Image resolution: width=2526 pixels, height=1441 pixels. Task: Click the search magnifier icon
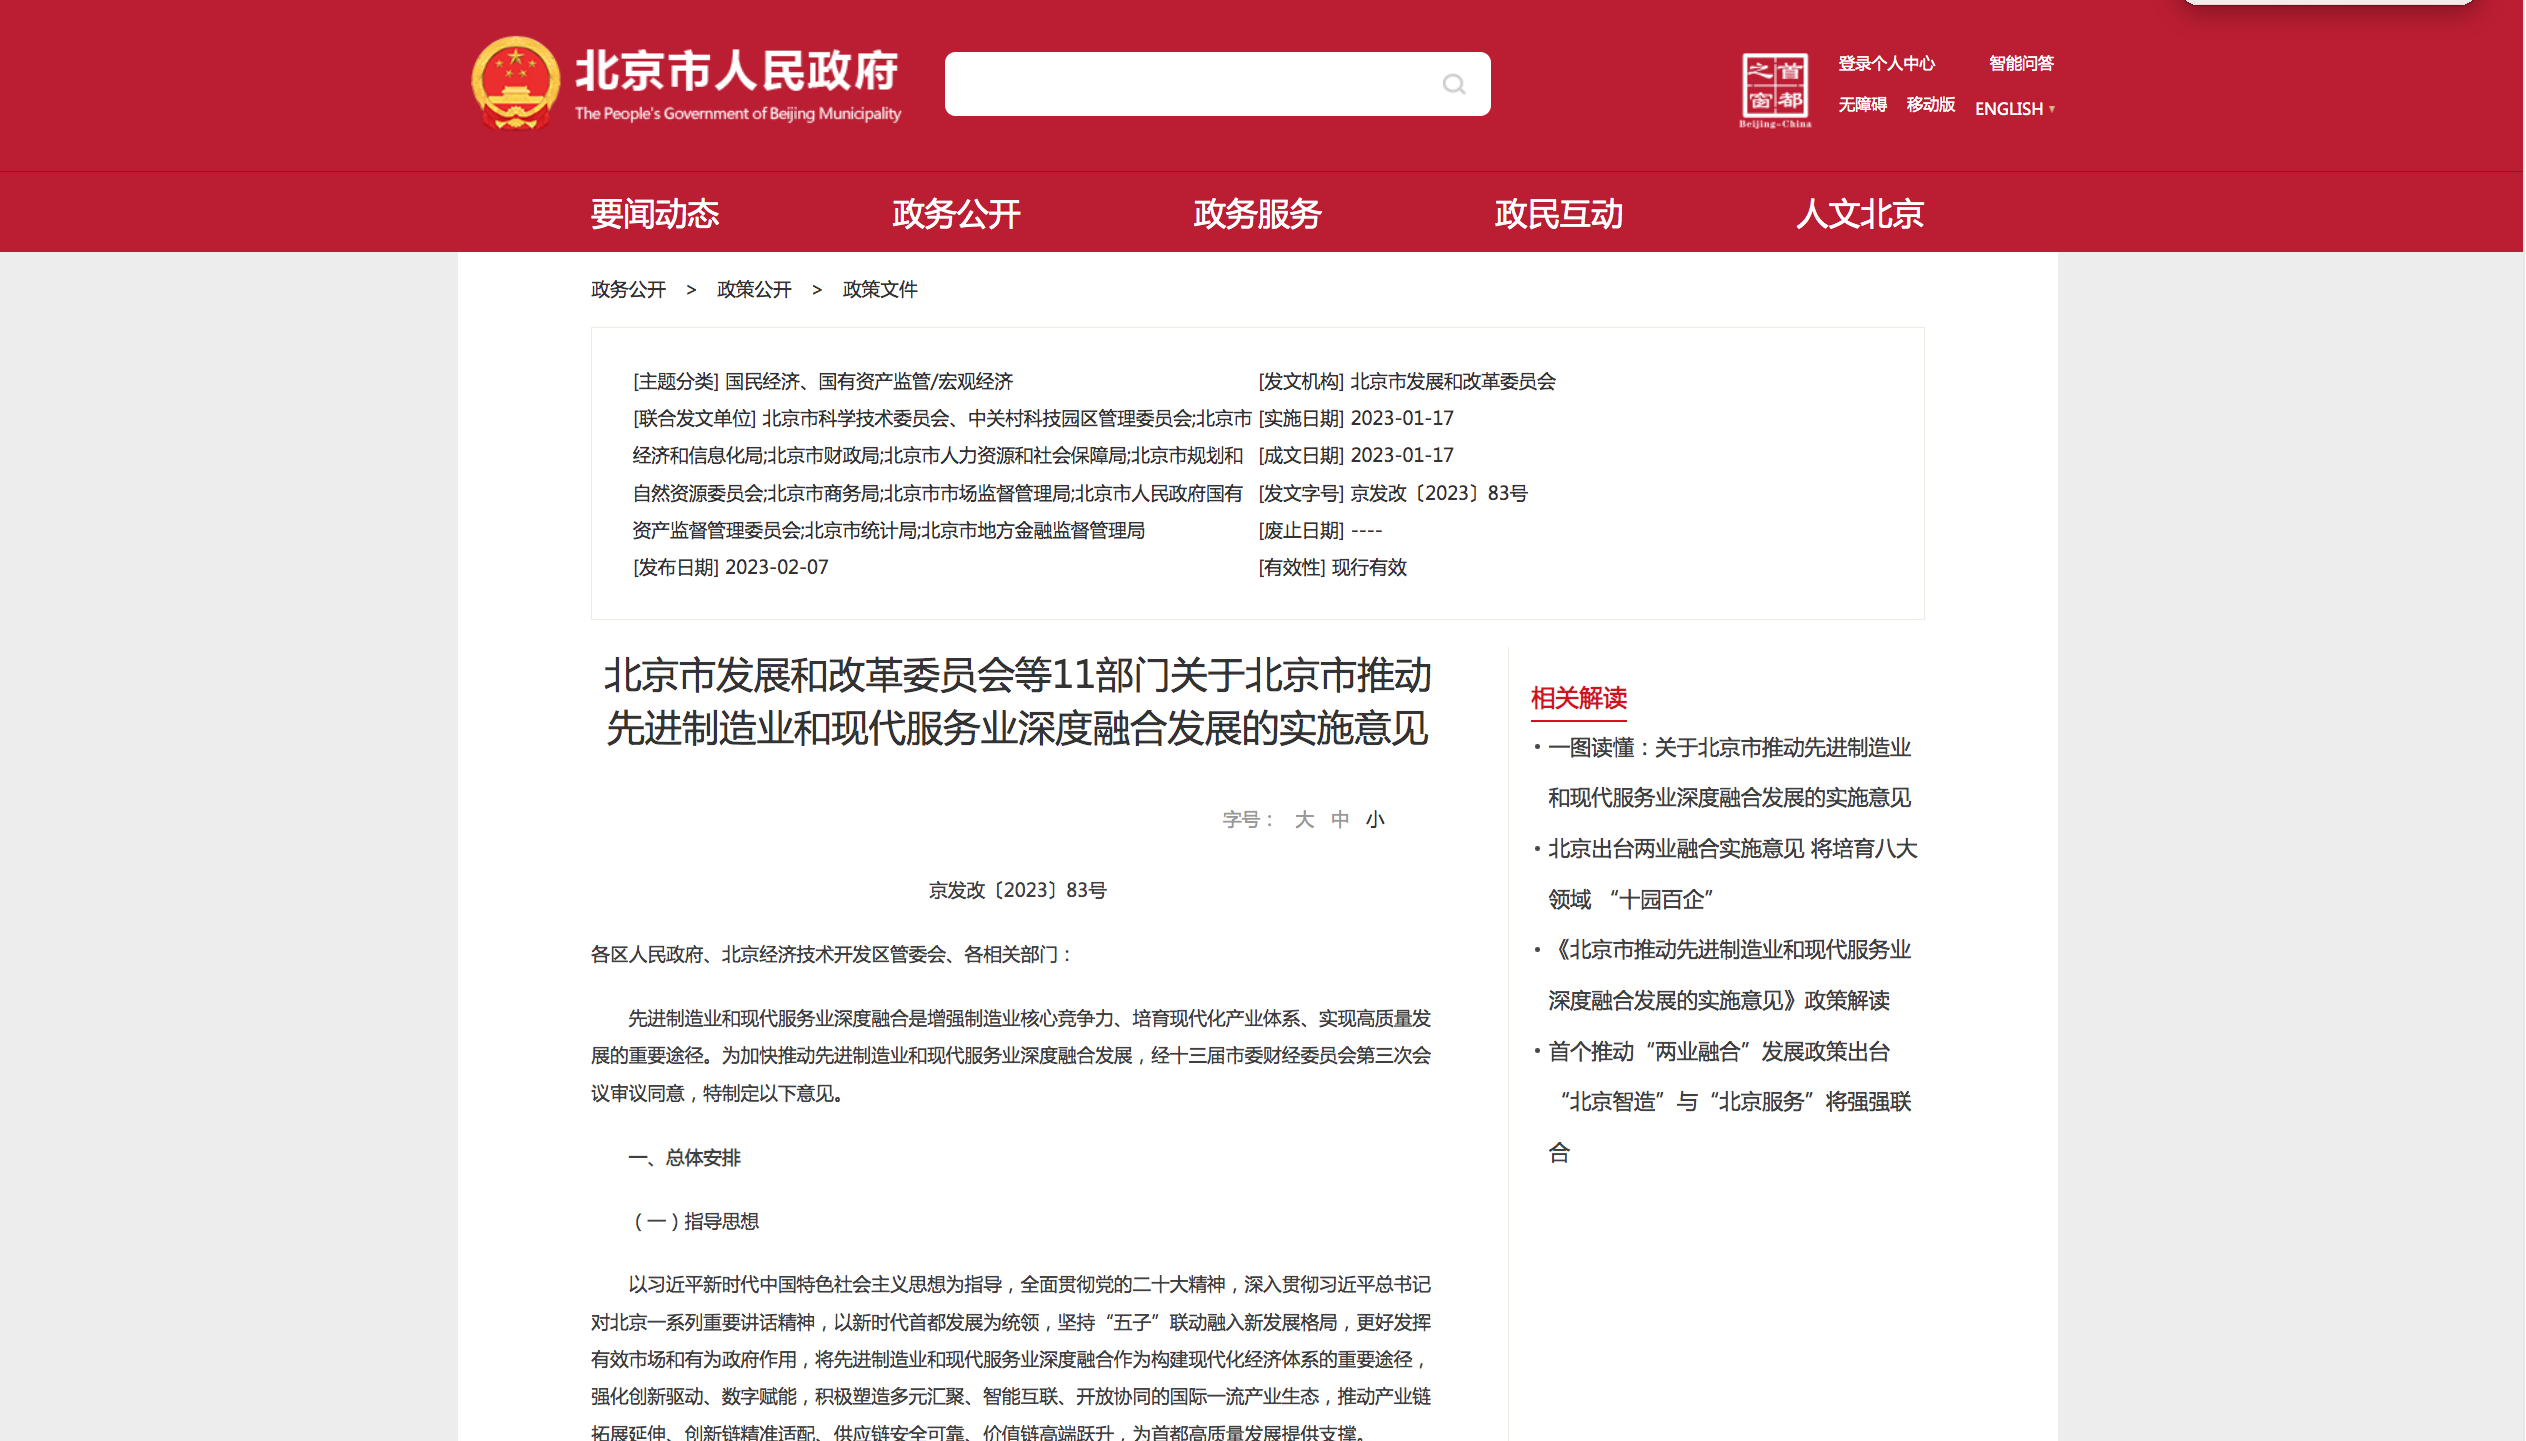1453,85
